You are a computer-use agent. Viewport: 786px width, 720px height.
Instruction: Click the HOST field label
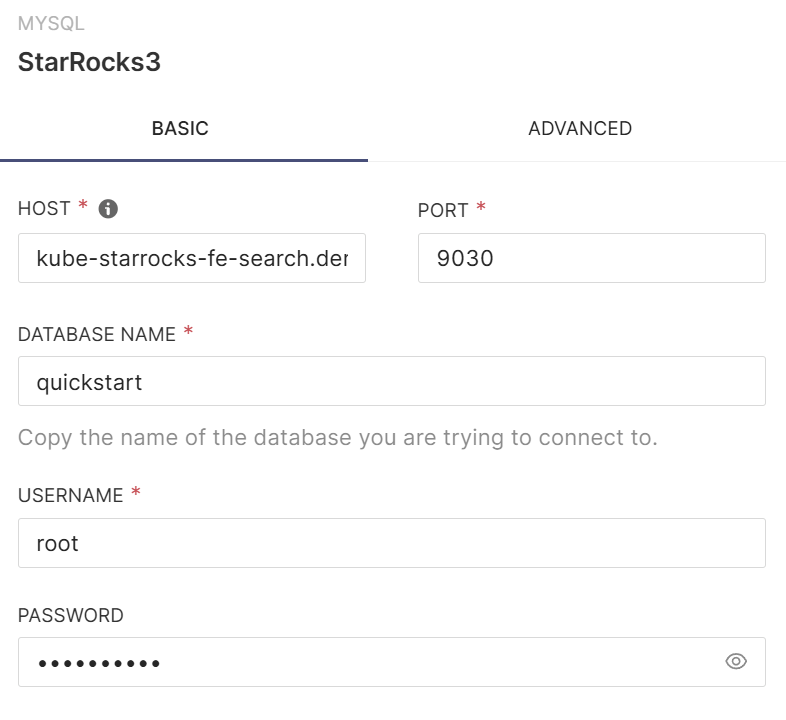point(44,209)
